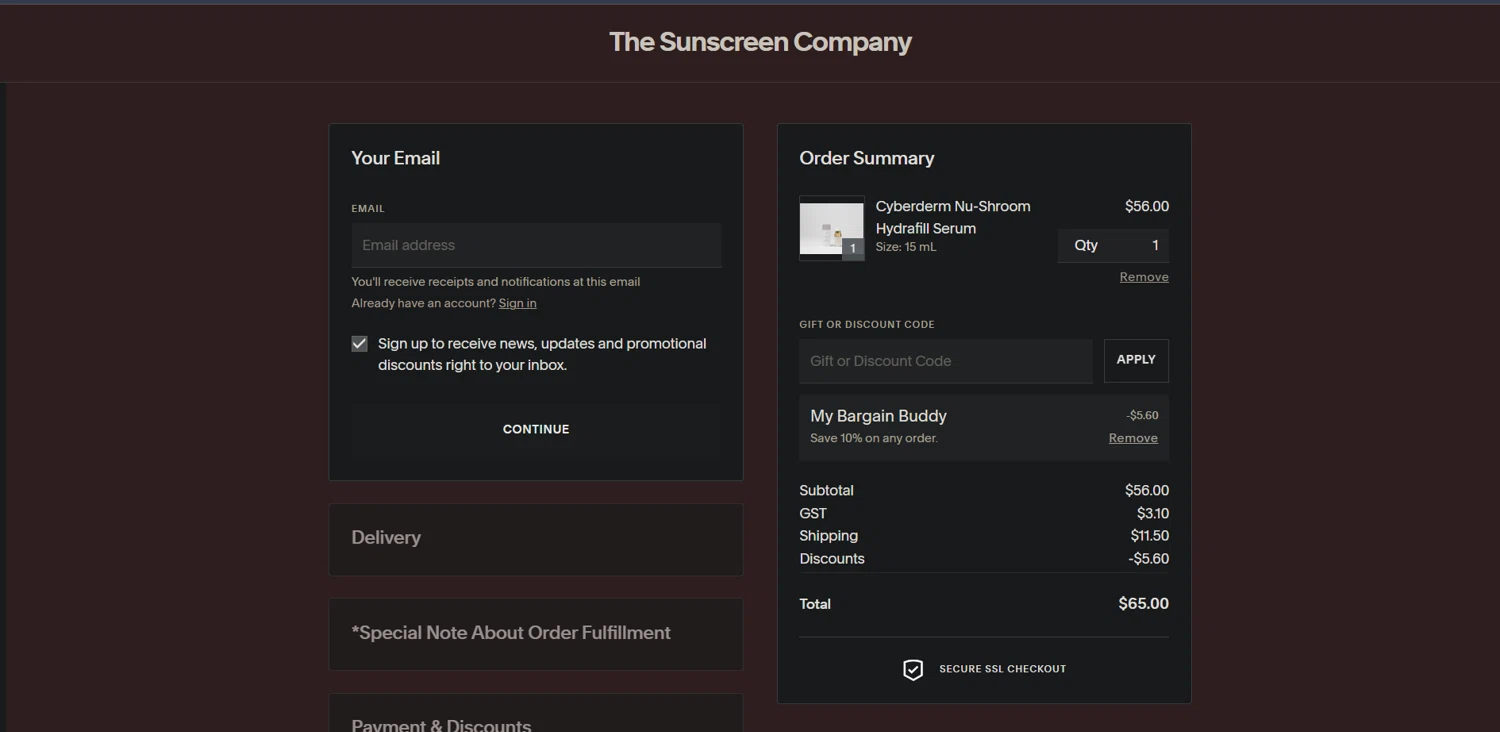Click the Cyberderm Nu-Shroom Hydrafill Serum name
Screen dimensions: 1500x732
tap(953, 217)
